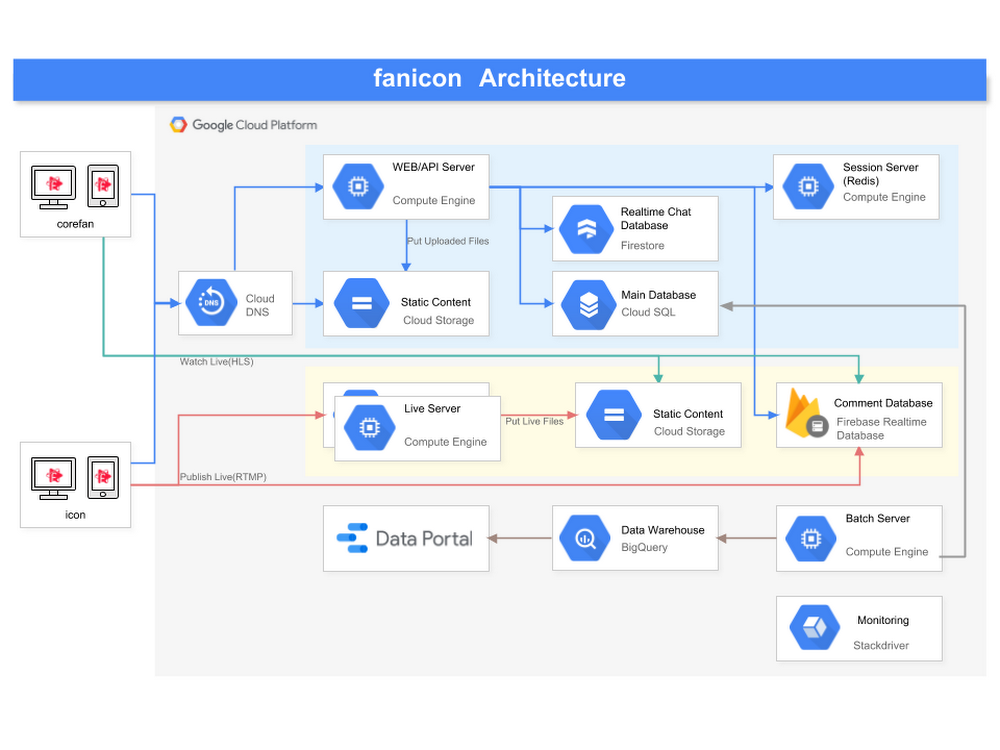Click the "Session Server (Redis)" title text
1000x750 pixels.
click(x=881, y=174)
